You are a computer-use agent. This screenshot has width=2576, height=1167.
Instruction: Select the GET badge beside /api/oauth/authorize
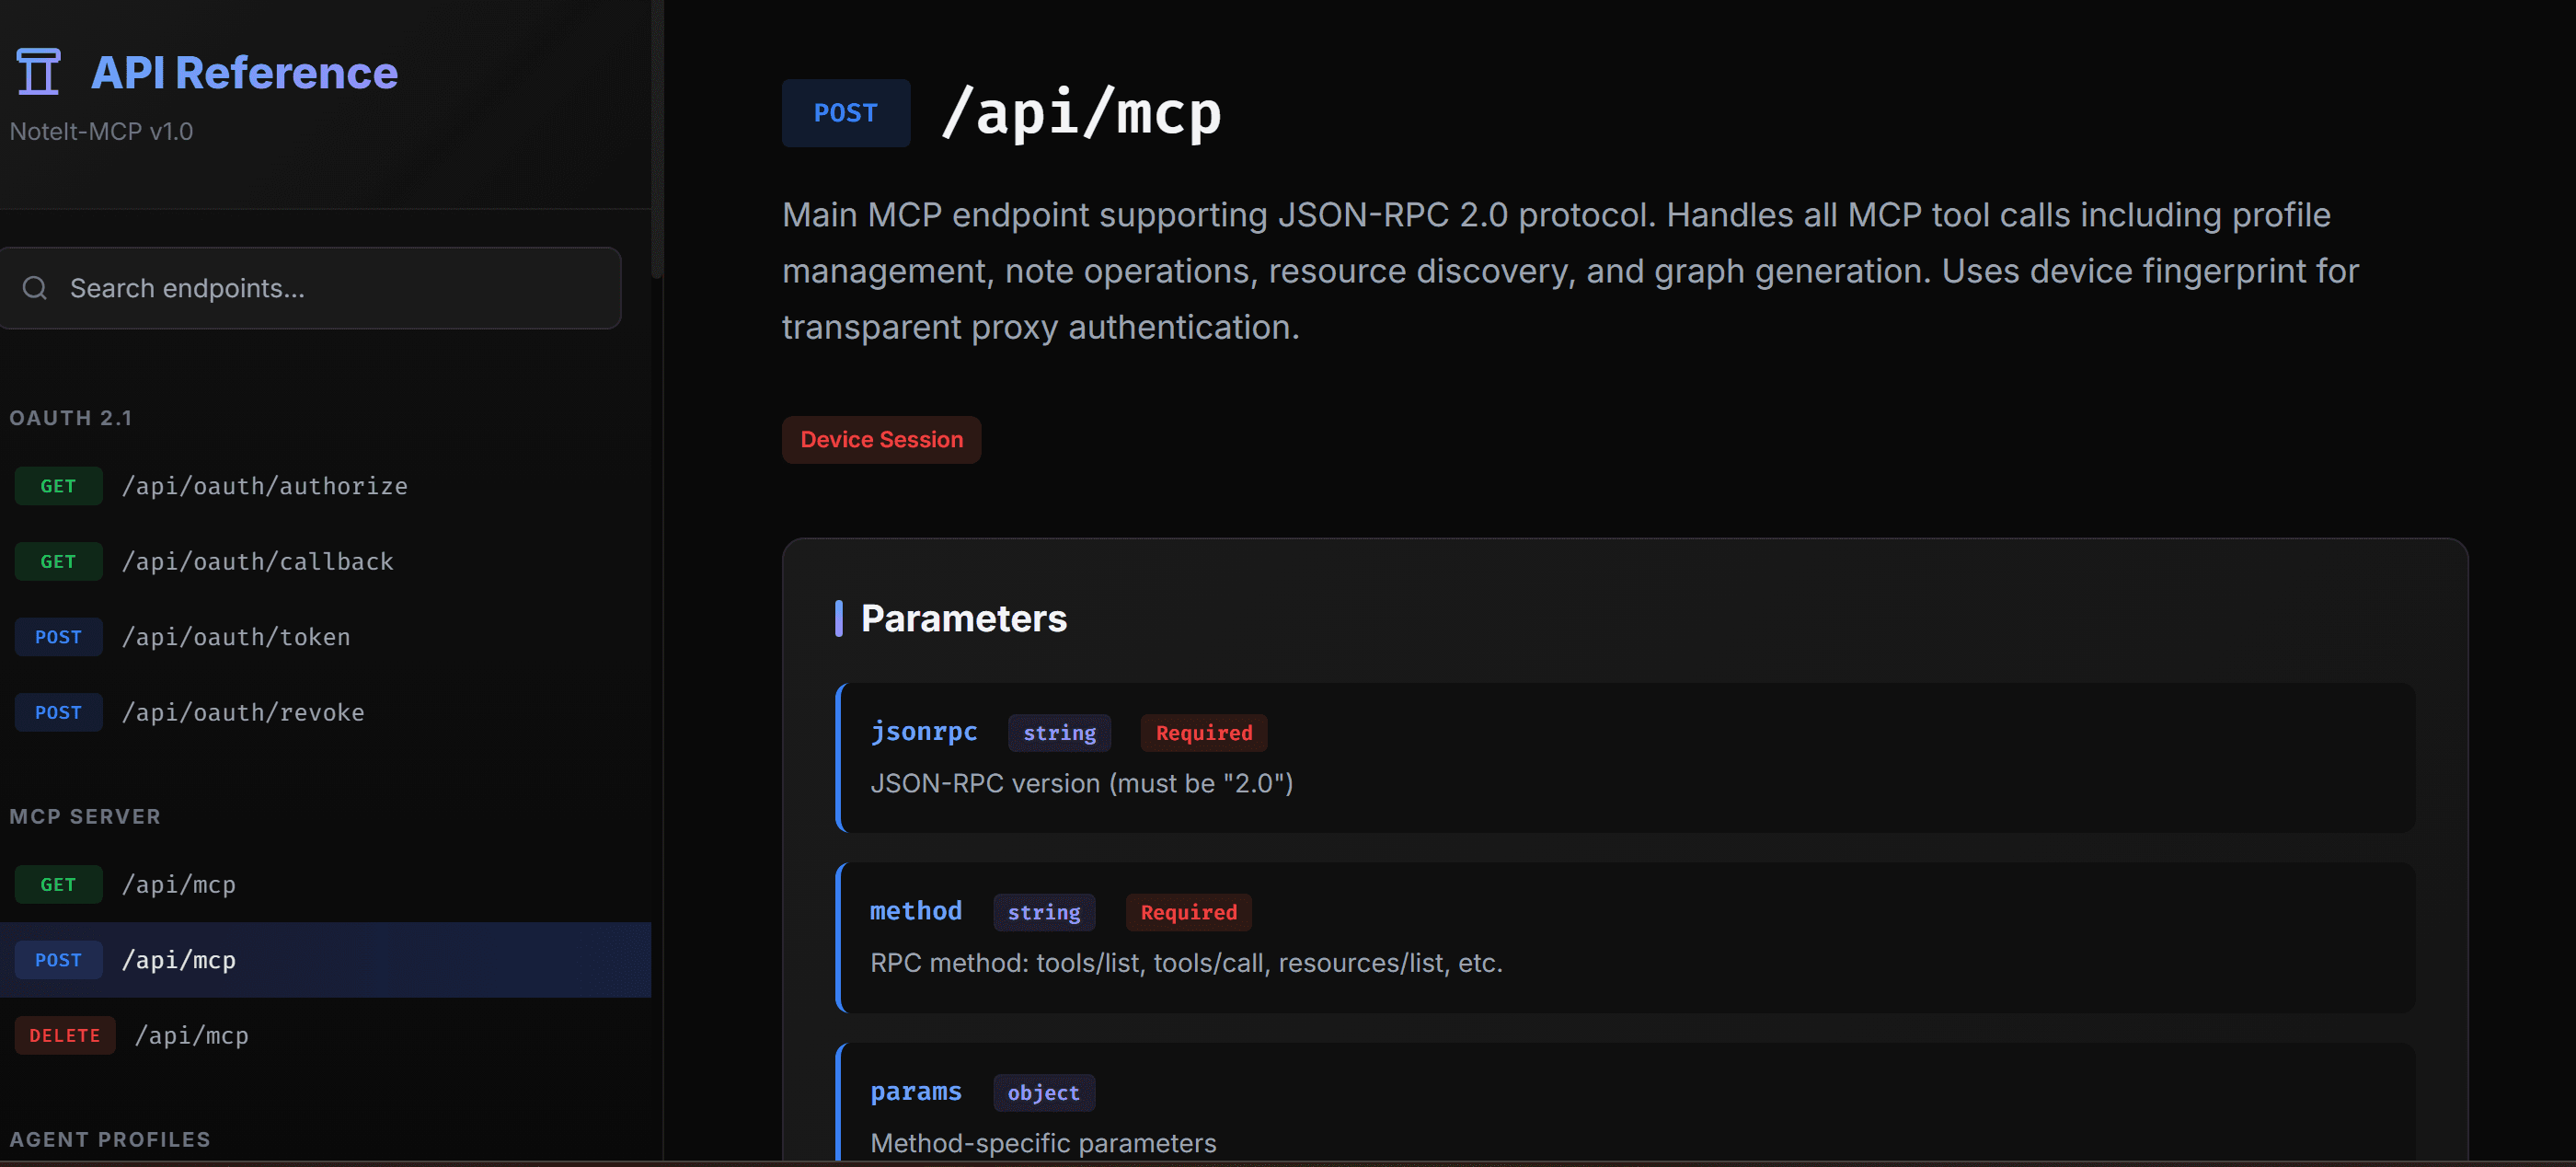(58, 486)
